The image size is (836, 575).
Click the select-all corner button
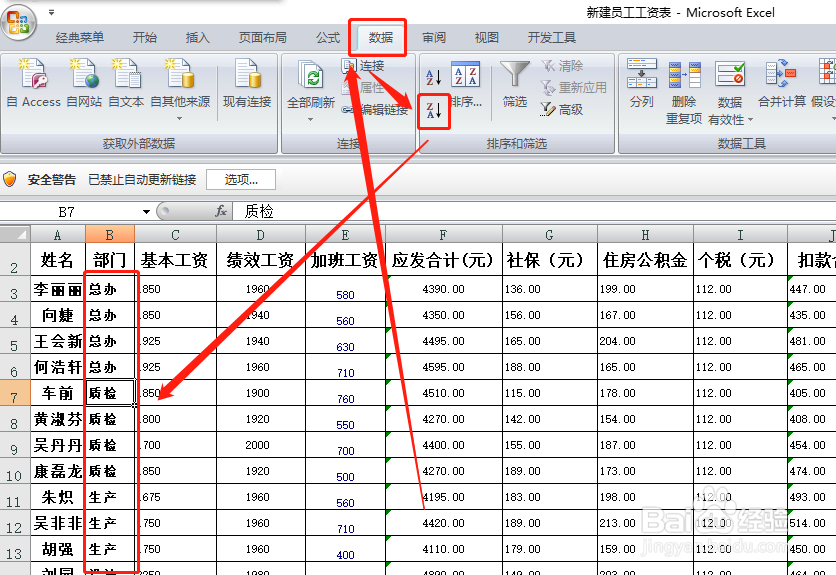coord(15,234)
